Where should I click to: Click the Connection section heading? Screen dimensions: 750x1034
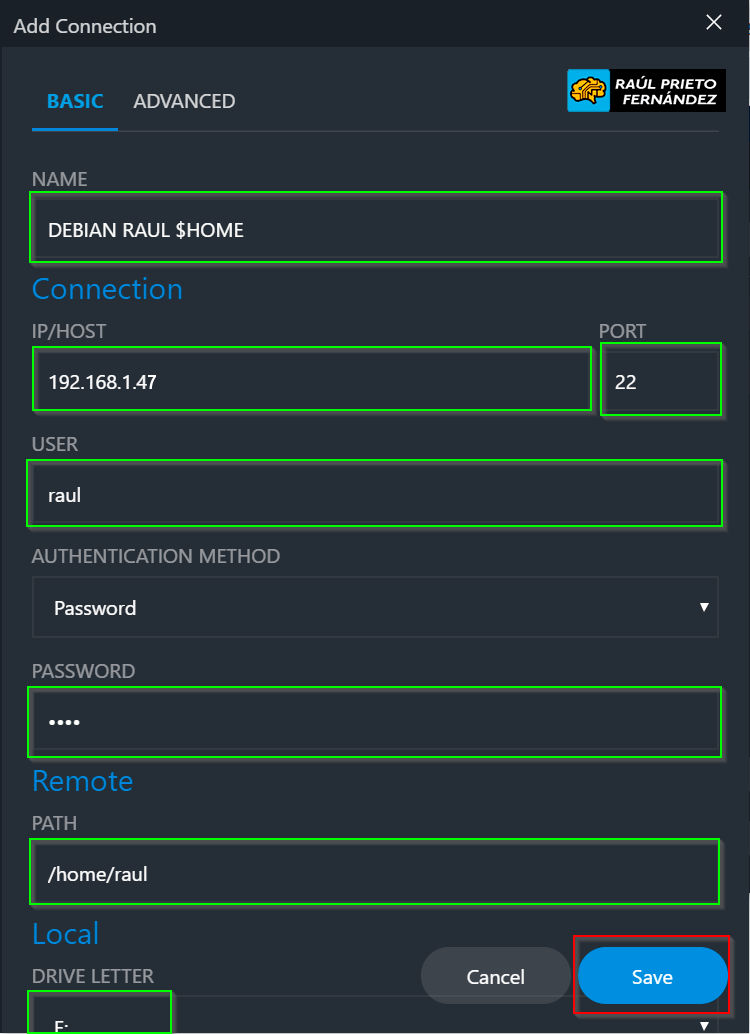click(107, 289)
